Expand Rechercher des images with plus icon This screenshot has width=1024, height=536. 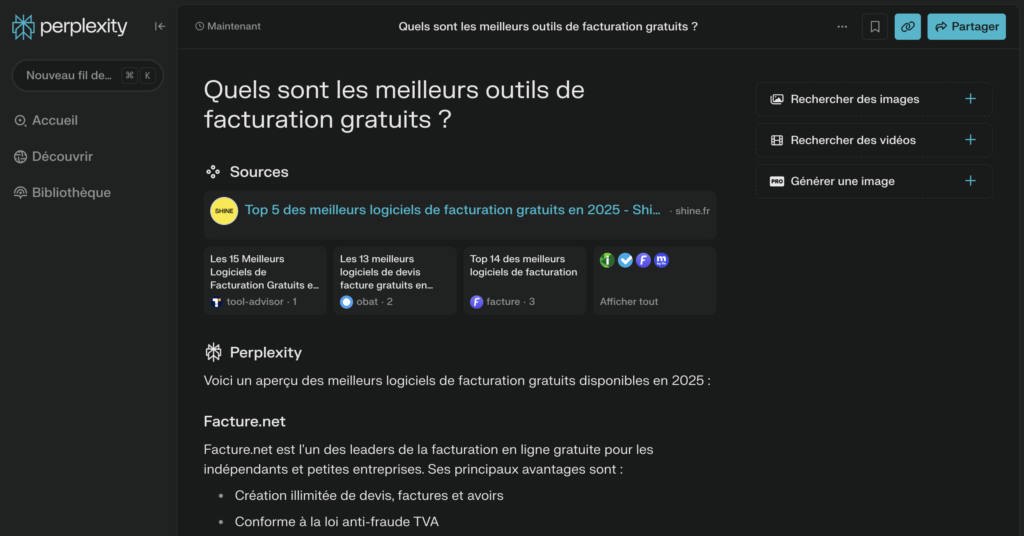tap(969, 99)
